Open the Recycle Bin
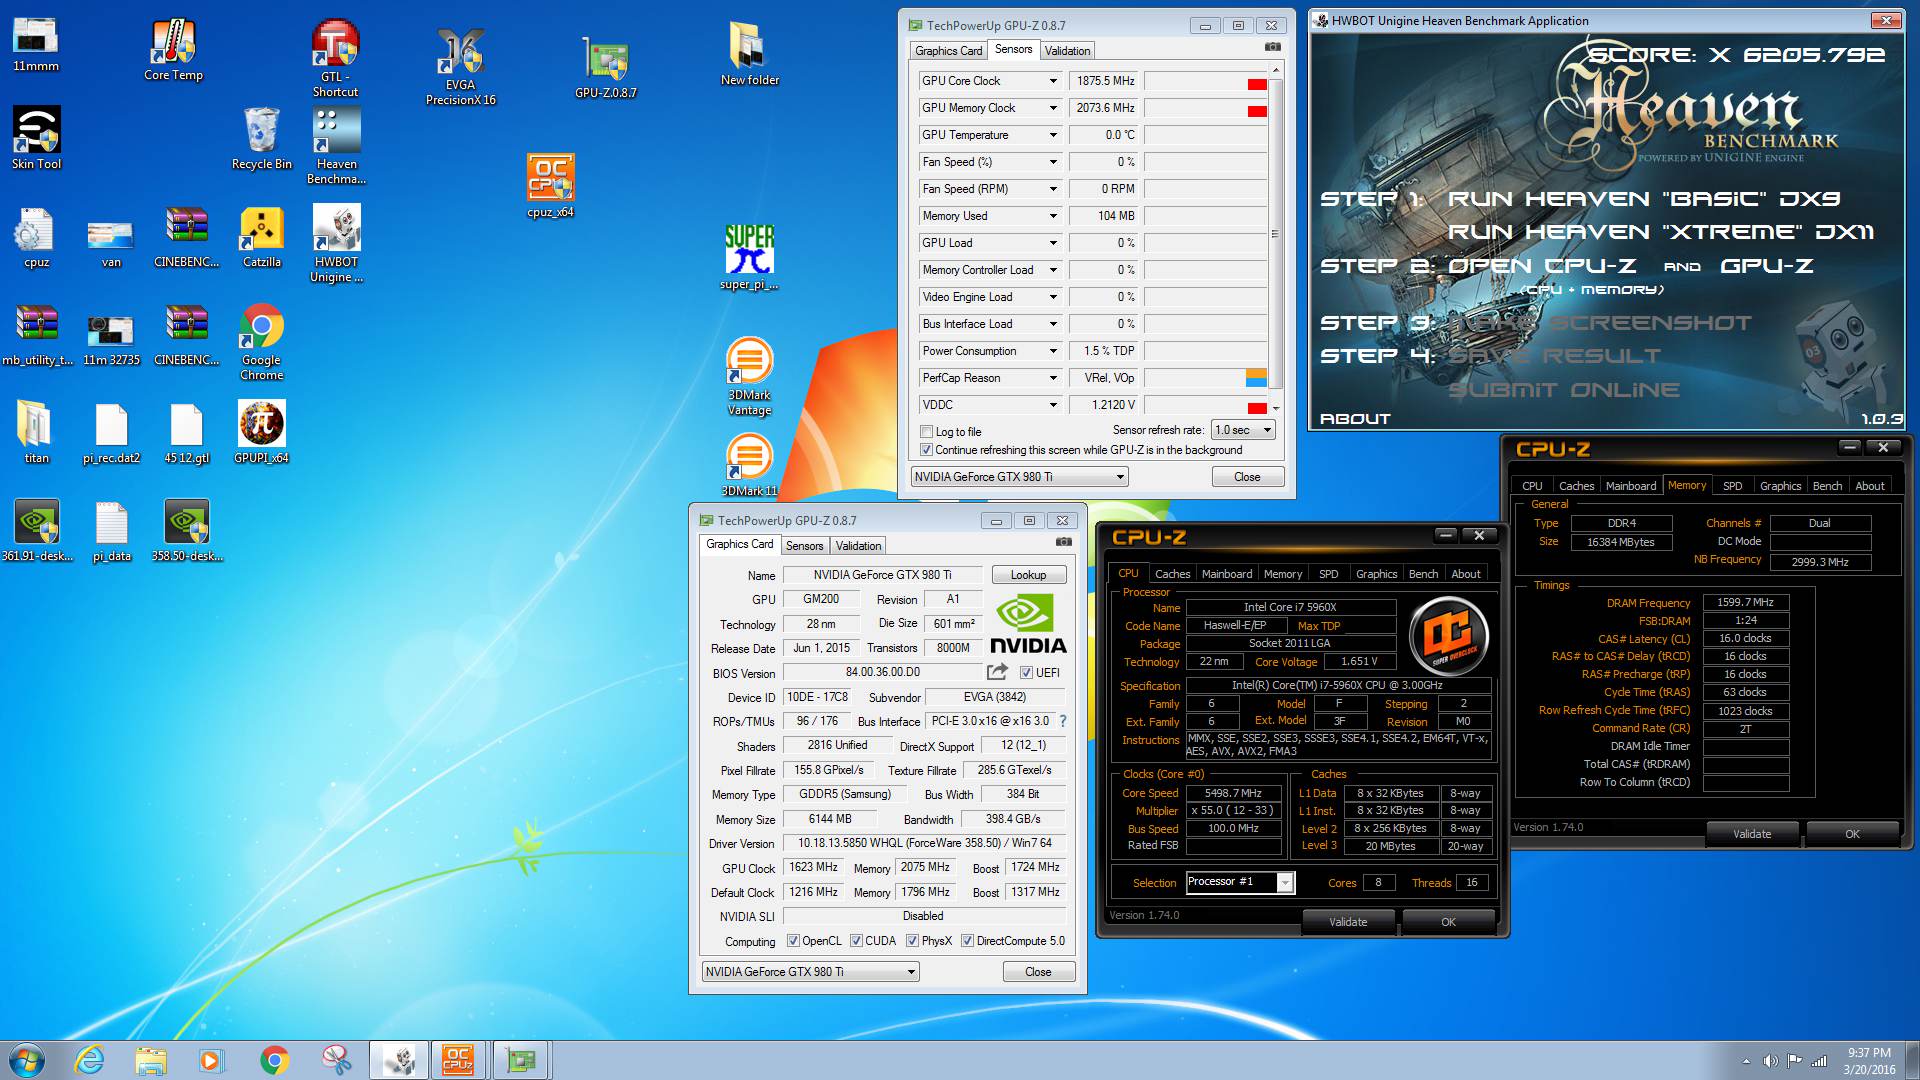Viewport: 1920px width, 1080px height. pyautogui.click(x=261, y=138)
